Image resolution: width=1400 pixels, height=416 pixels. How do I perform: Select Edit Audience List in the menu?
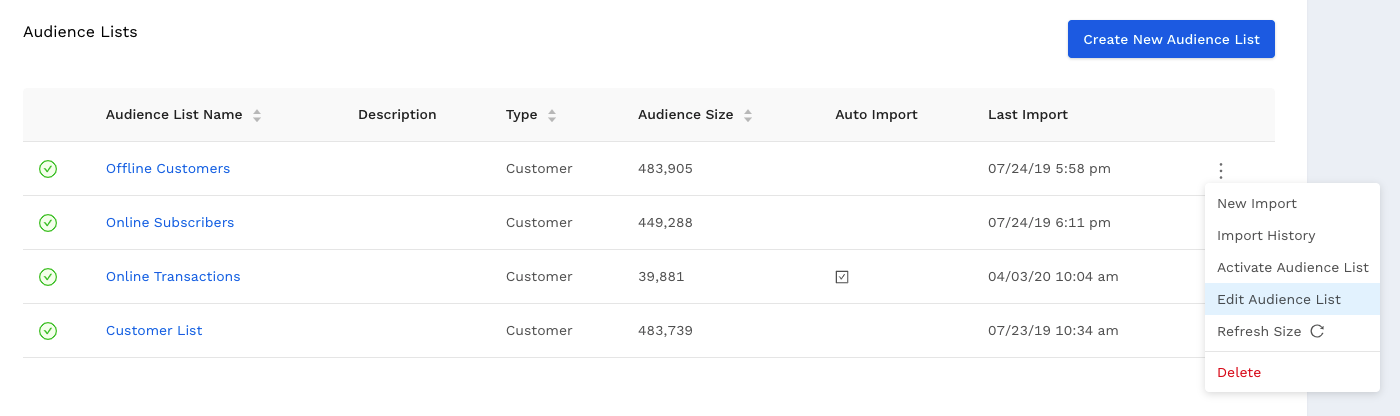click(1279, 300)
